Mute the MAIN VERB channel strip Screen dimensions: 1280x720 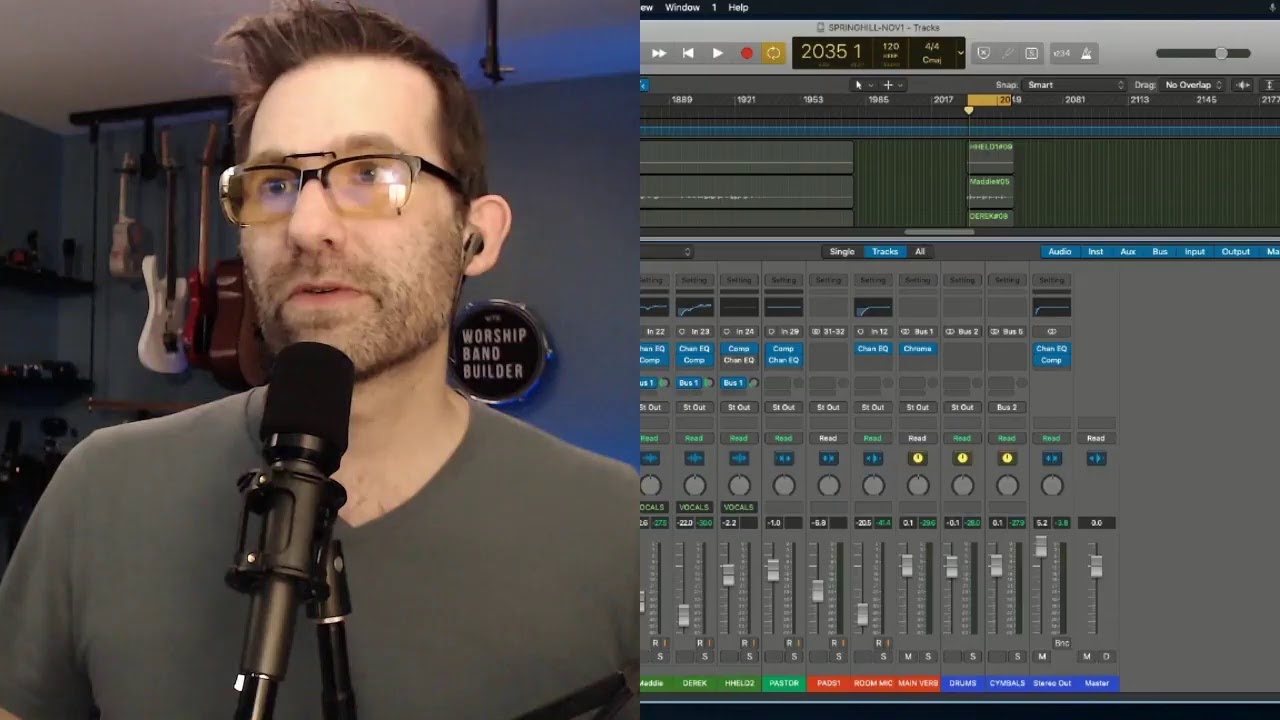(908, 656)
